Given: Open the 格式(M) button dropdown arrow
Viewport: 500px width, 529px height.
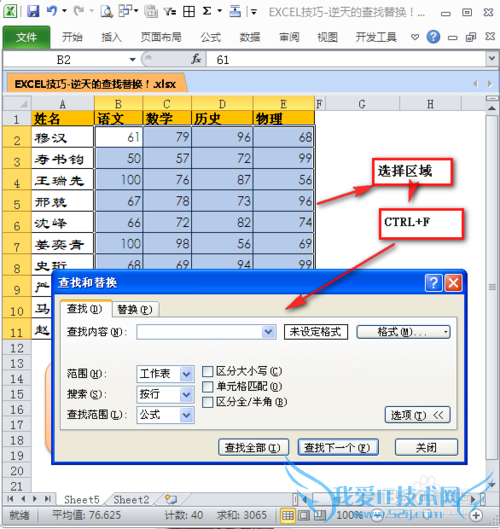Looking at the screenshot, I should click(445, 332).
